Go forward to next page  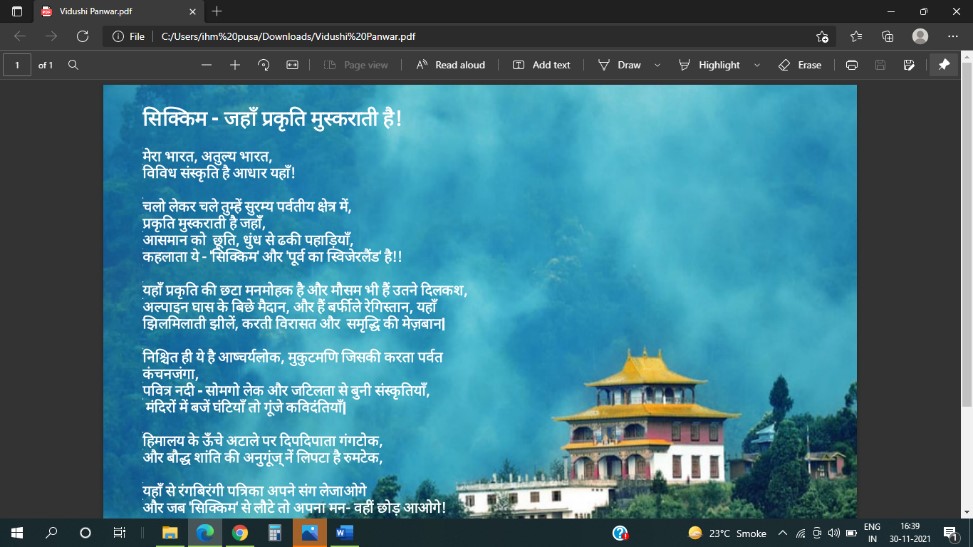(51, 37)
